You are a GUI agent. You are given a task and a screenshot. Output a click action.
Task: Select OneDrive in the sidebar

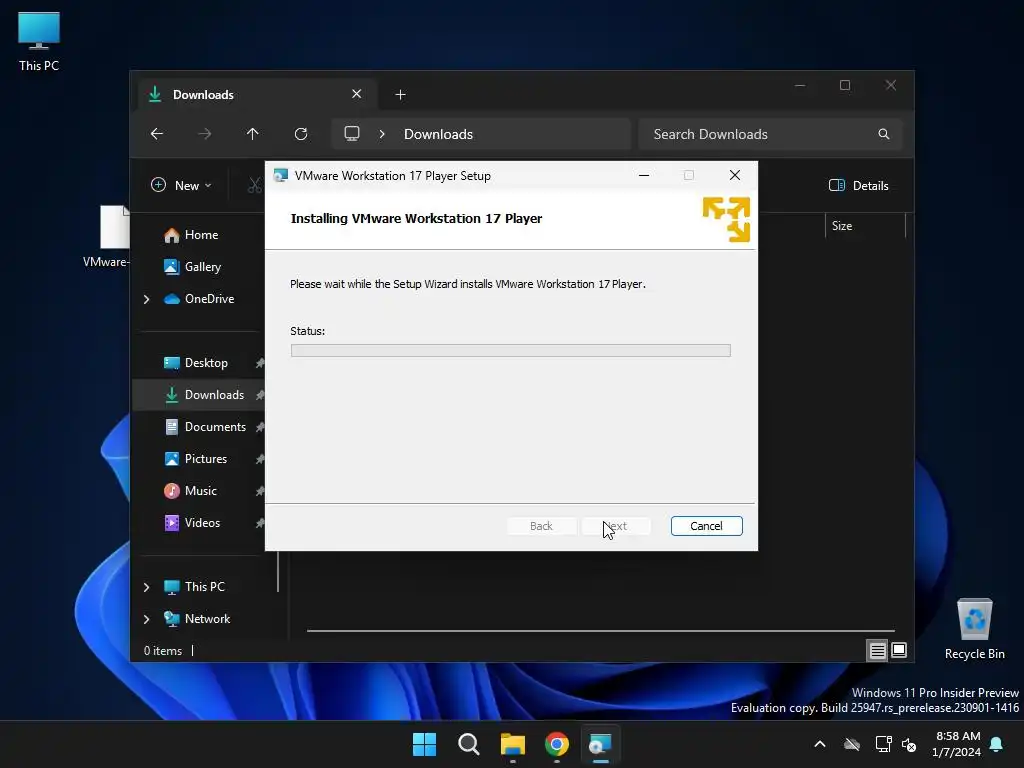tap(209, 298)
